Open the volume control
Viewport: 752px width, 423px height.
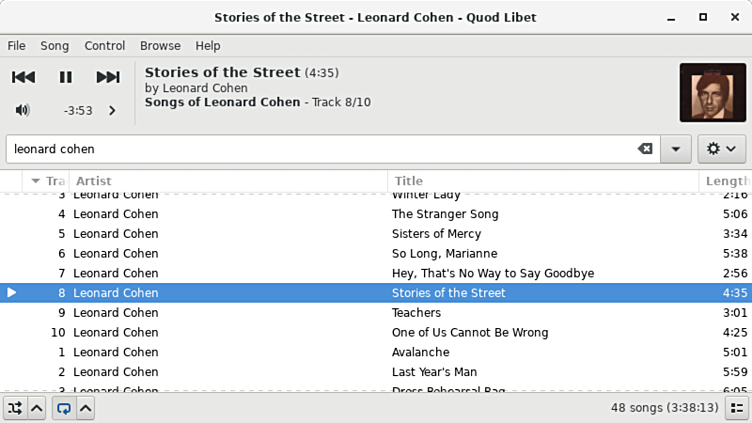[23, 110]
